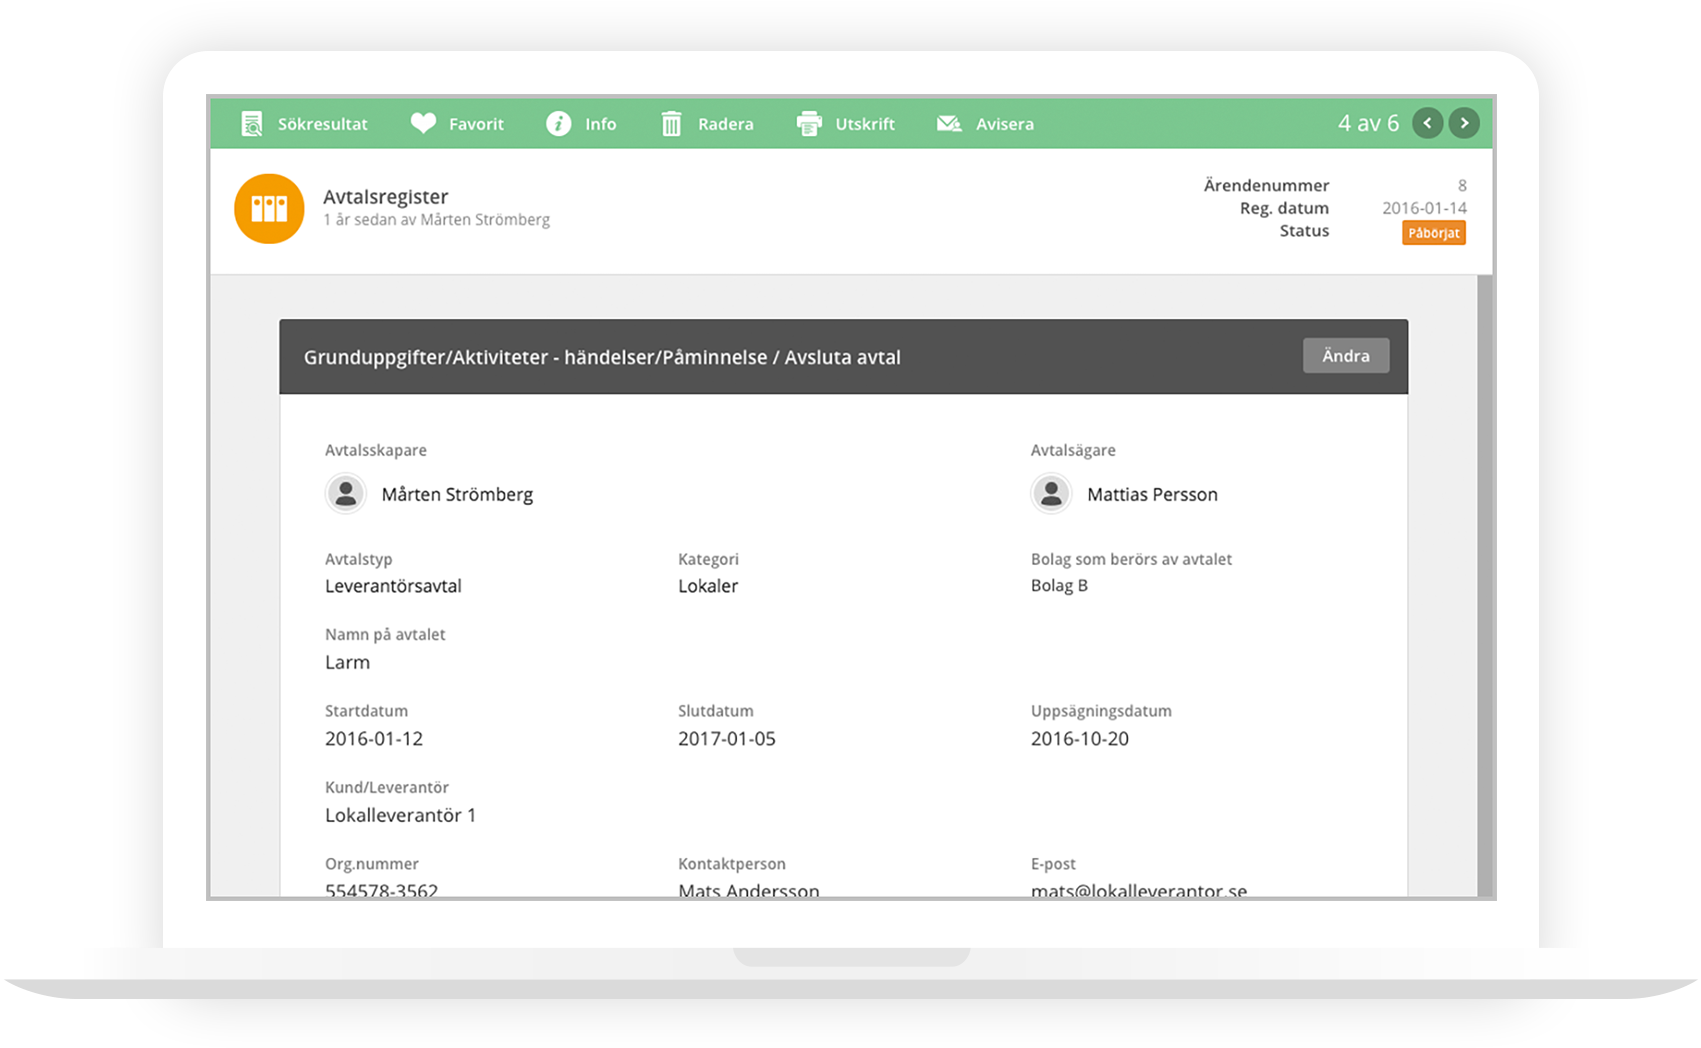Click the Utskrift printer icon

[x=808, y=124]
